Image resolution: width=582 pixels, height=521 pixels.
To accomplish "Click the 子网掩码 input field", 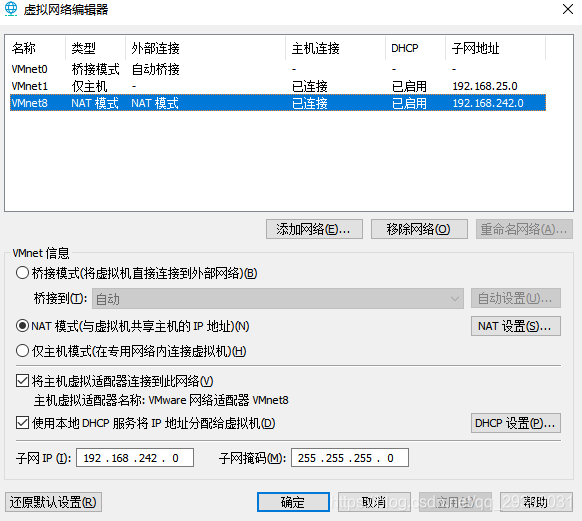I will point(350,458).
